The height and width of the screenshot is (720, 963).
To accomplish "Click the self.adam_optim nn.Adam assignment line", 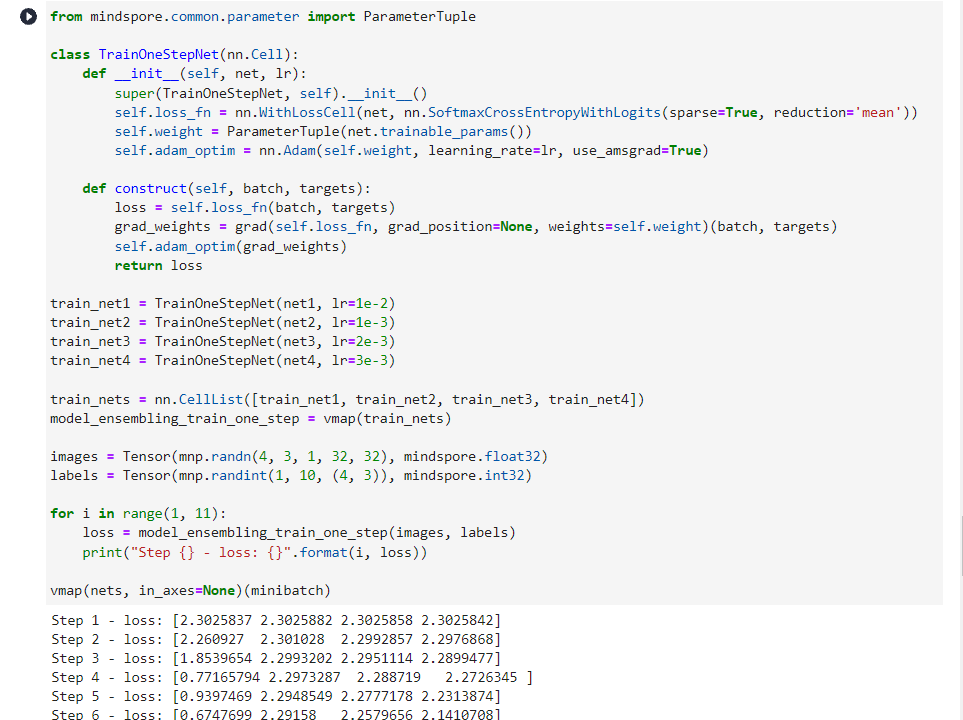I will pos(411,151).
